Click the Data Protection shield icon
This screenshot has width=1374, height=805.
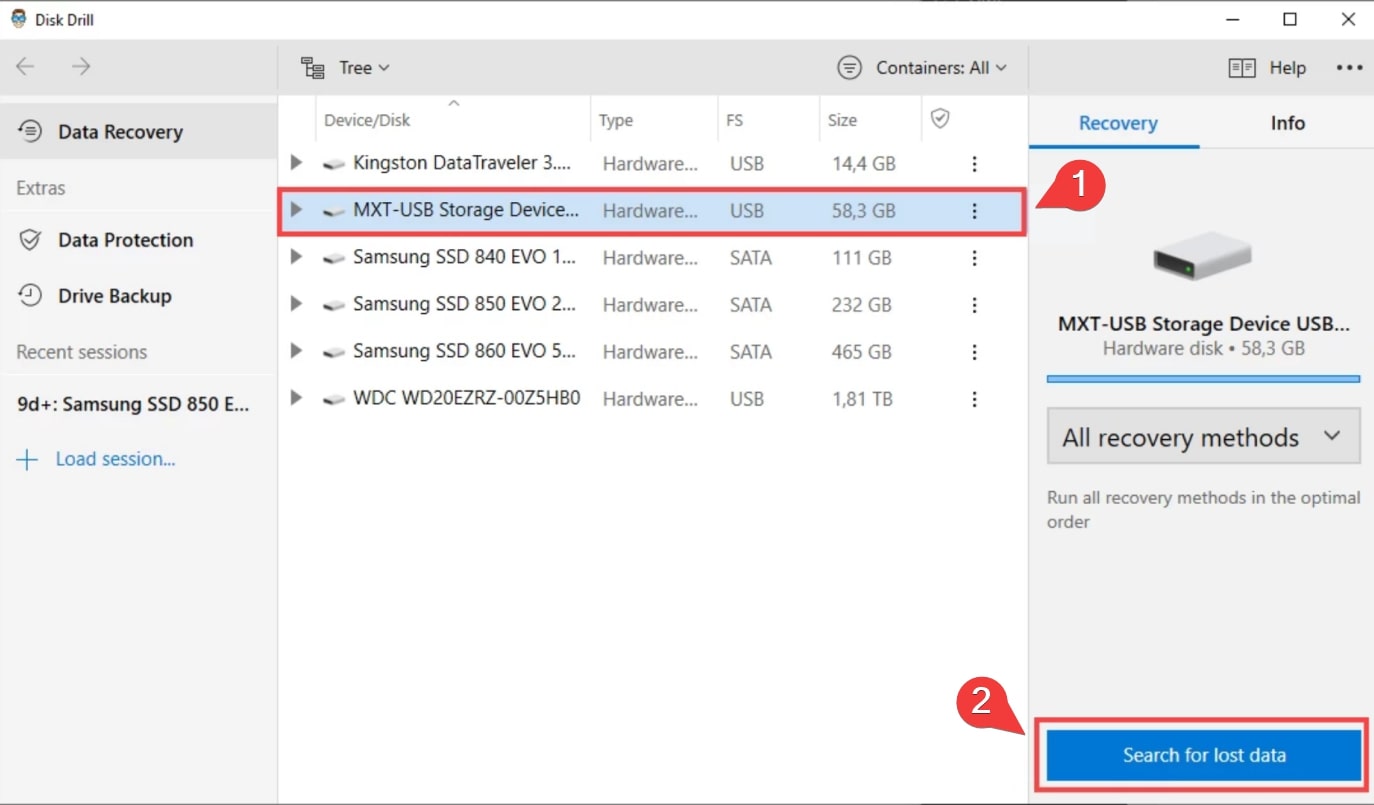click(x=31, y=240)
